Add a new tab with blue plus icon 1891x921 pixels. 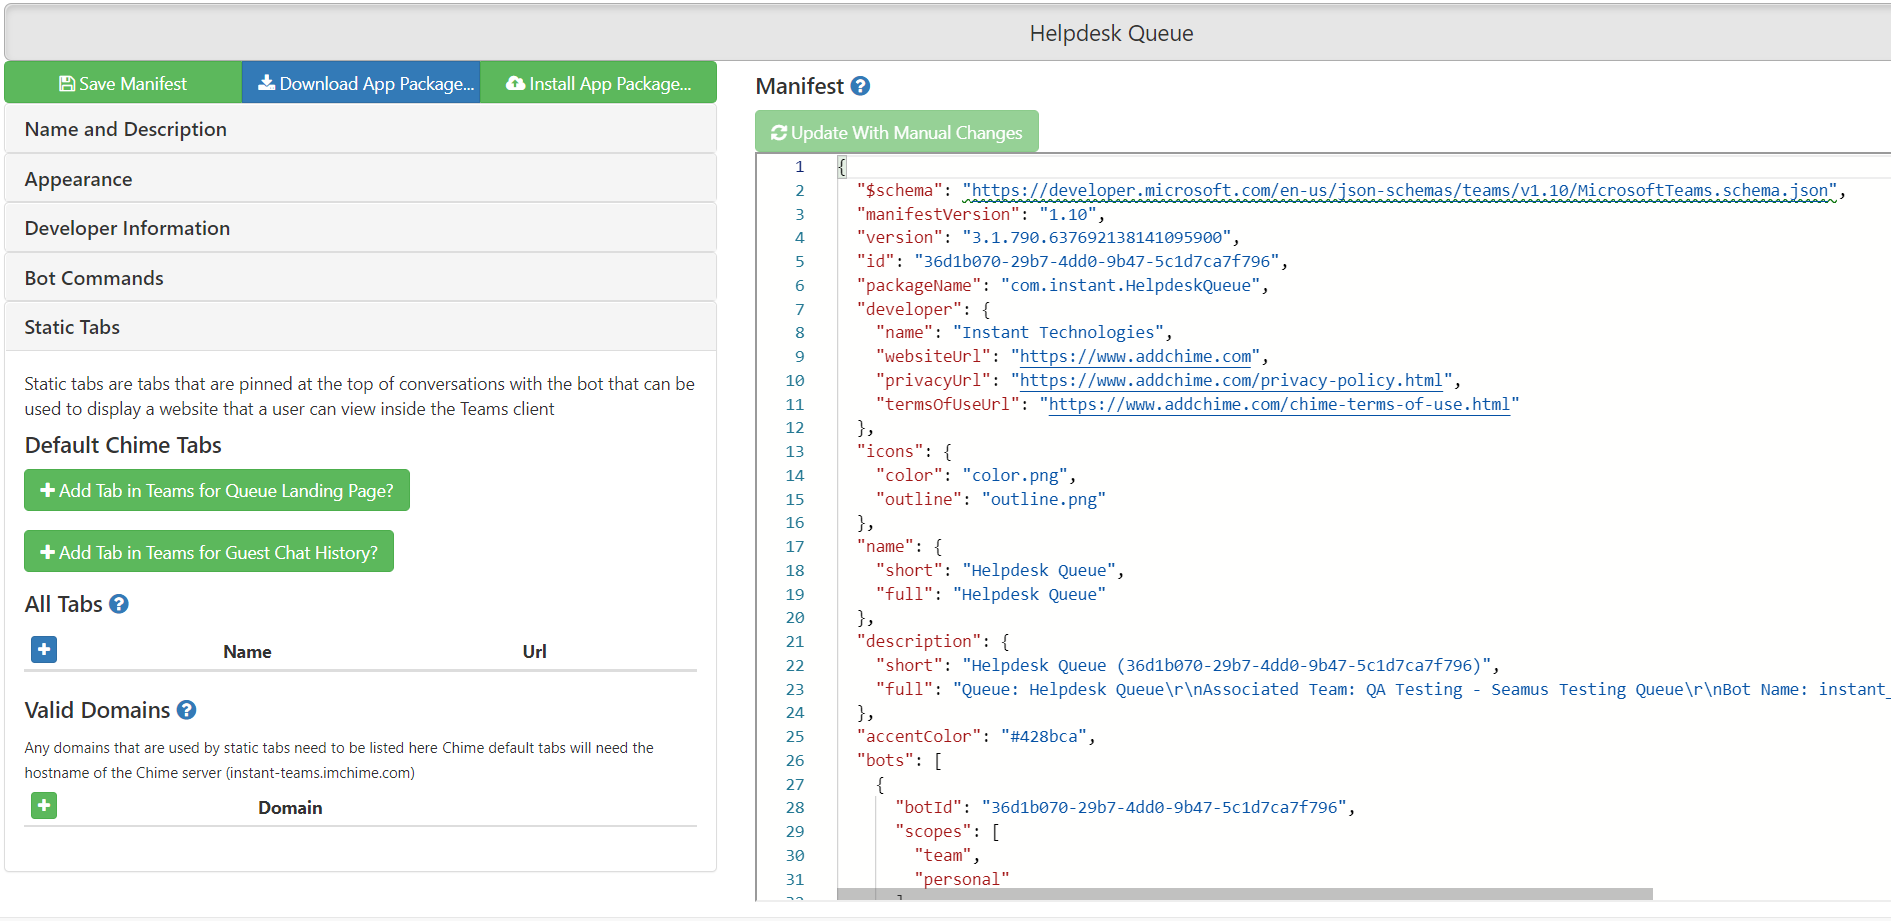tap(44, 650)
